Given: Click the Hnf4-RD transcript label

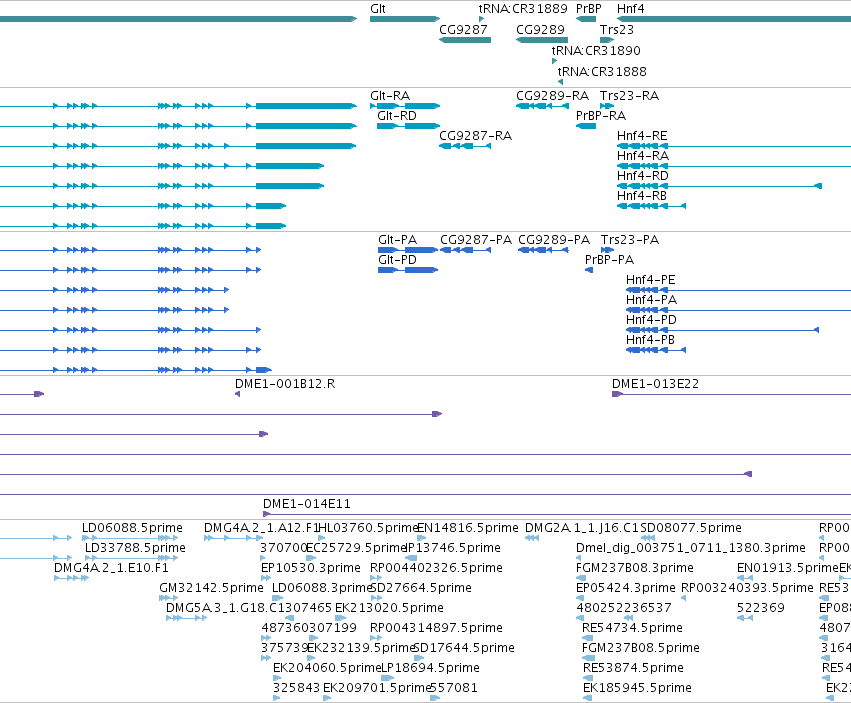Looking at the screenshot, I should pyautogui.click(x=643, y=176).
